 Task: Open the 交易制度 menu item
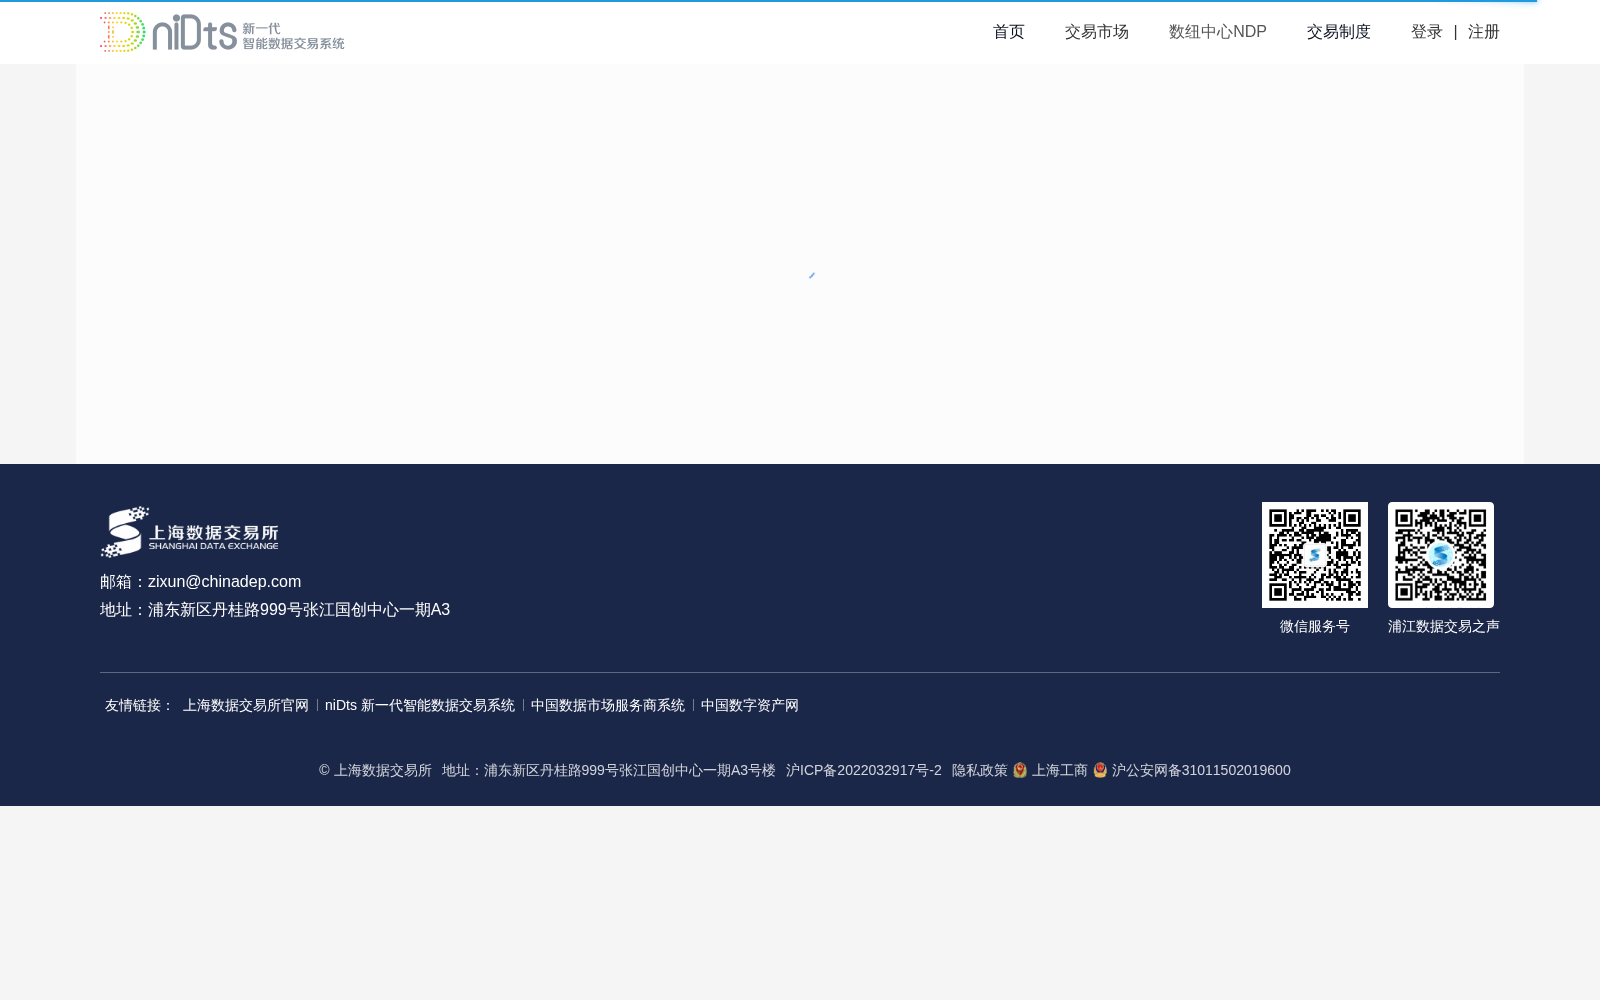pyautogui.click(x=1338, y=32)
